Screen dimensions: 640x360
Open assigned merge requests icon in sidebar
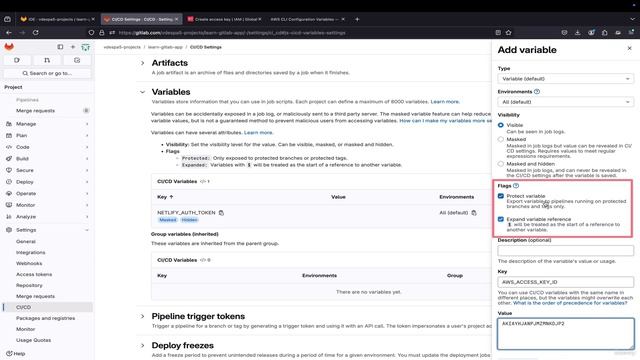click(47, 60)
